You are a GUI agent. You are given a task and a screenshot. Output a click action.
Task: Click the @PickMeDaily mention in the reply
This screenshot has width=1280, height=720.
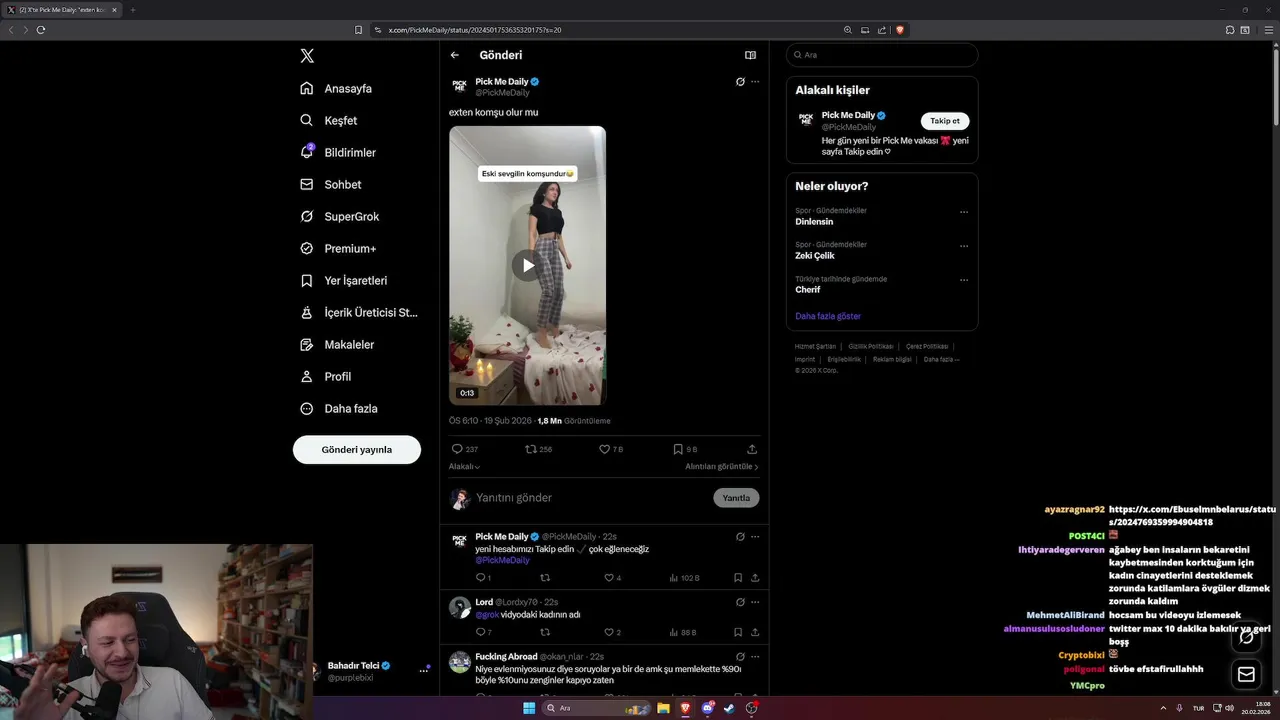502,560
